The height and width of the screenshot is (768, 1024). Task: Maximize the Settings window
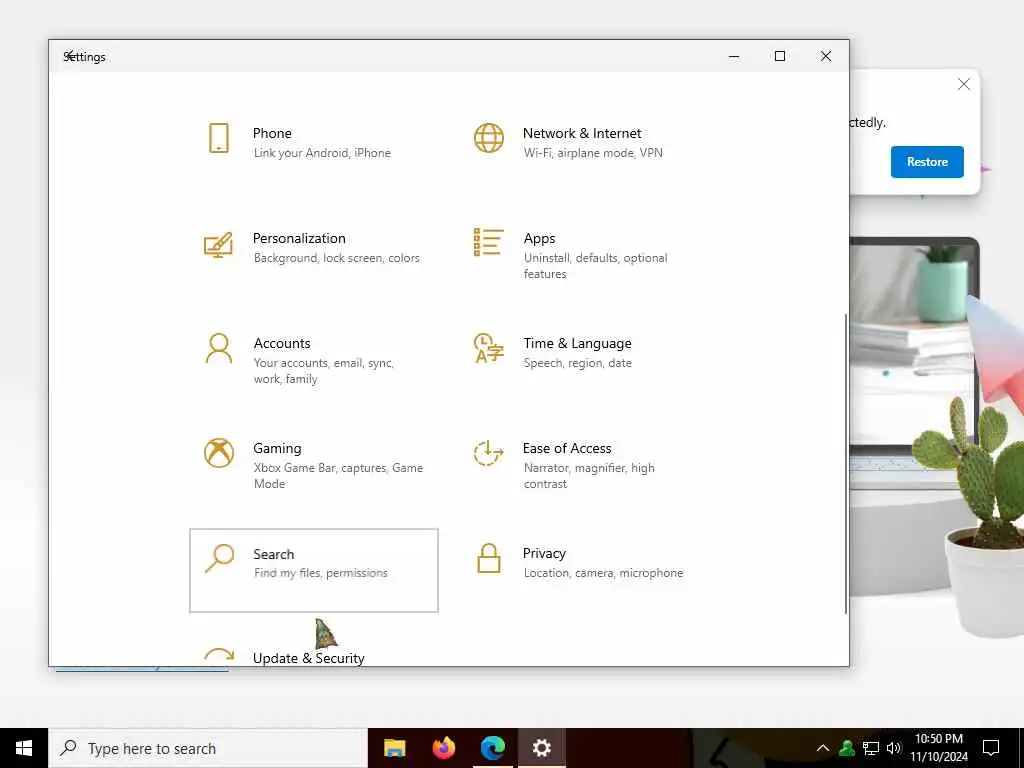point(780,56)
